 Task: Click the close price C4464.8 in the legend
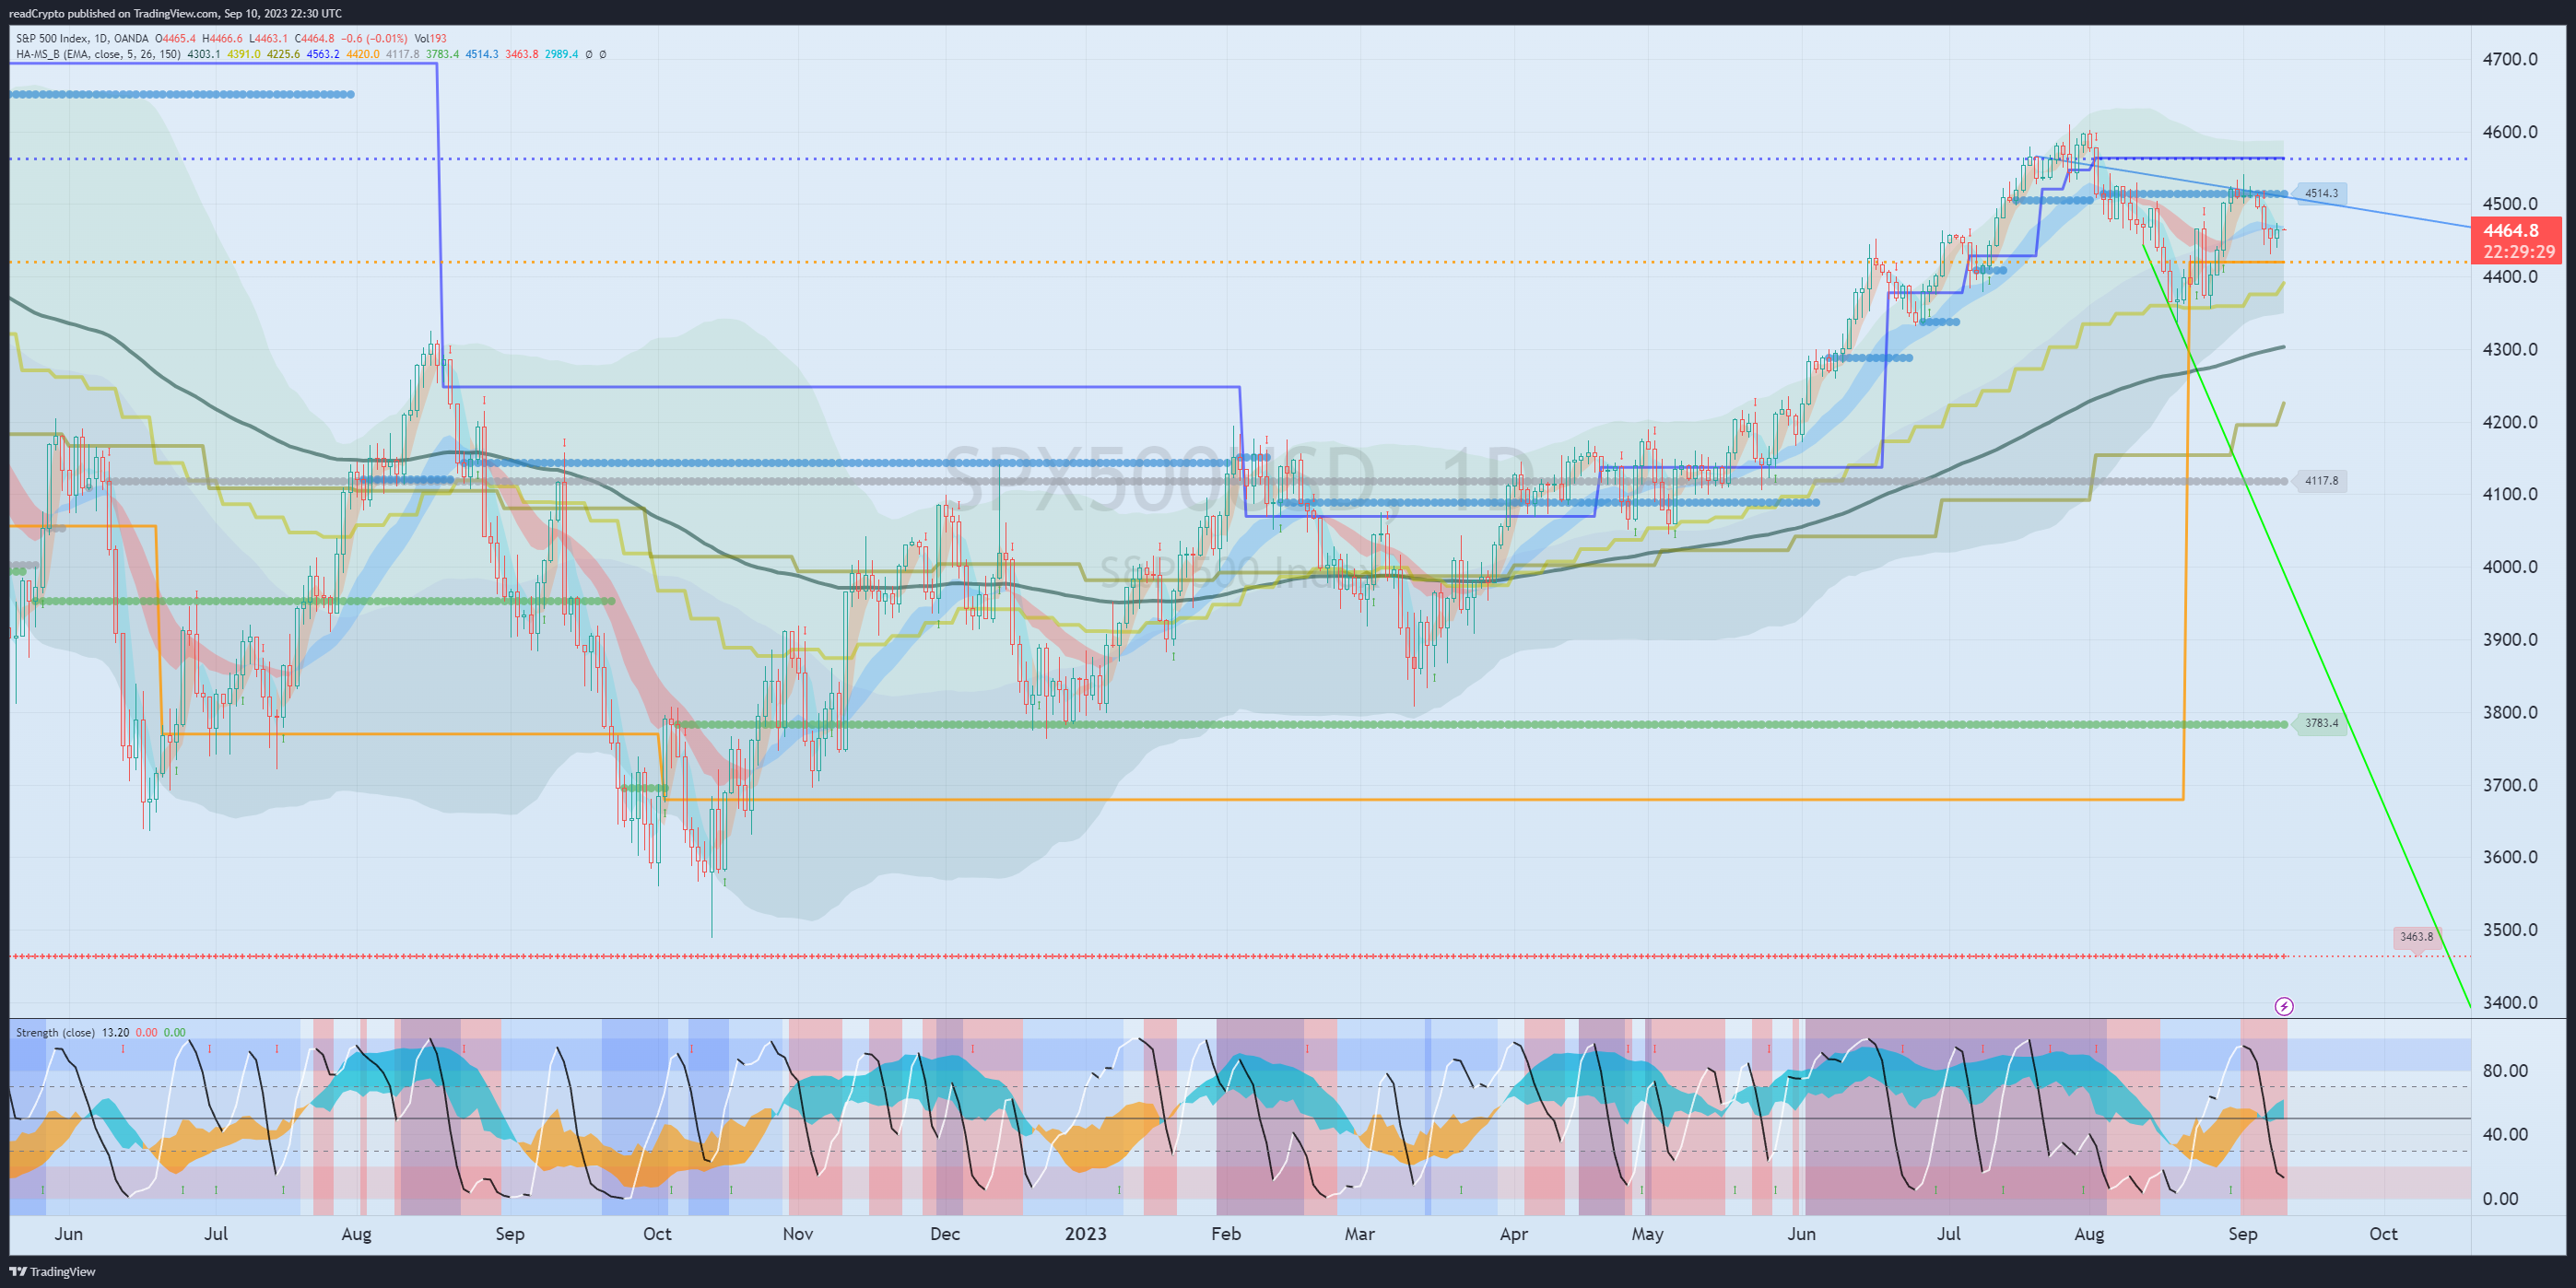[x=315, y=39]
